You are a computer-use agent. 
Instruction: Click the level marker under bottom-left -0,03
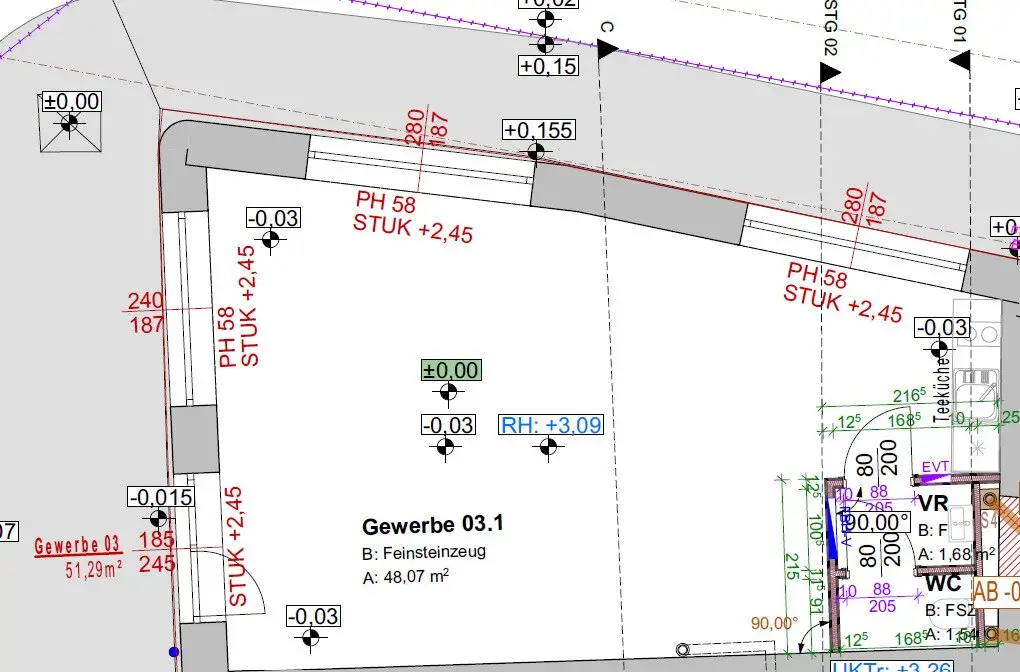(x=311, y=638)
